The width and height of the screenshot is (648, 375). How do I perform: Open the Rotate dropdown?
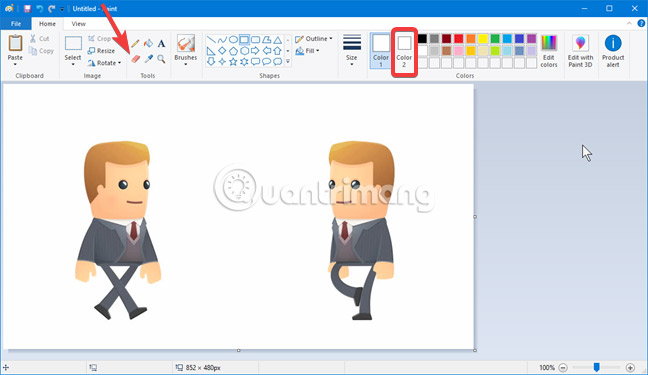coord(104,63)
